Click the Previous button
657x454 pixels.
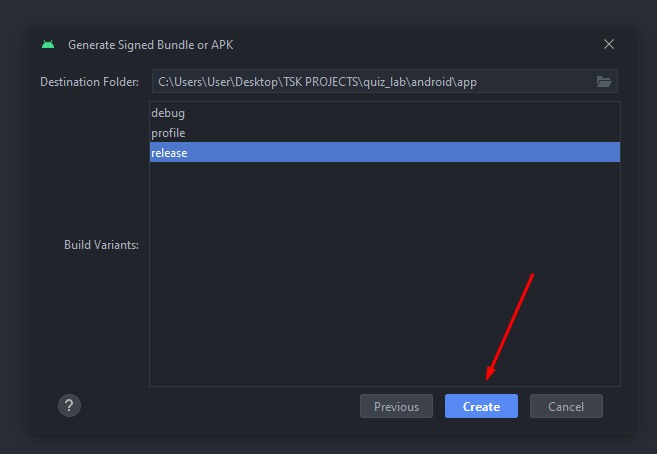[396, 406]
